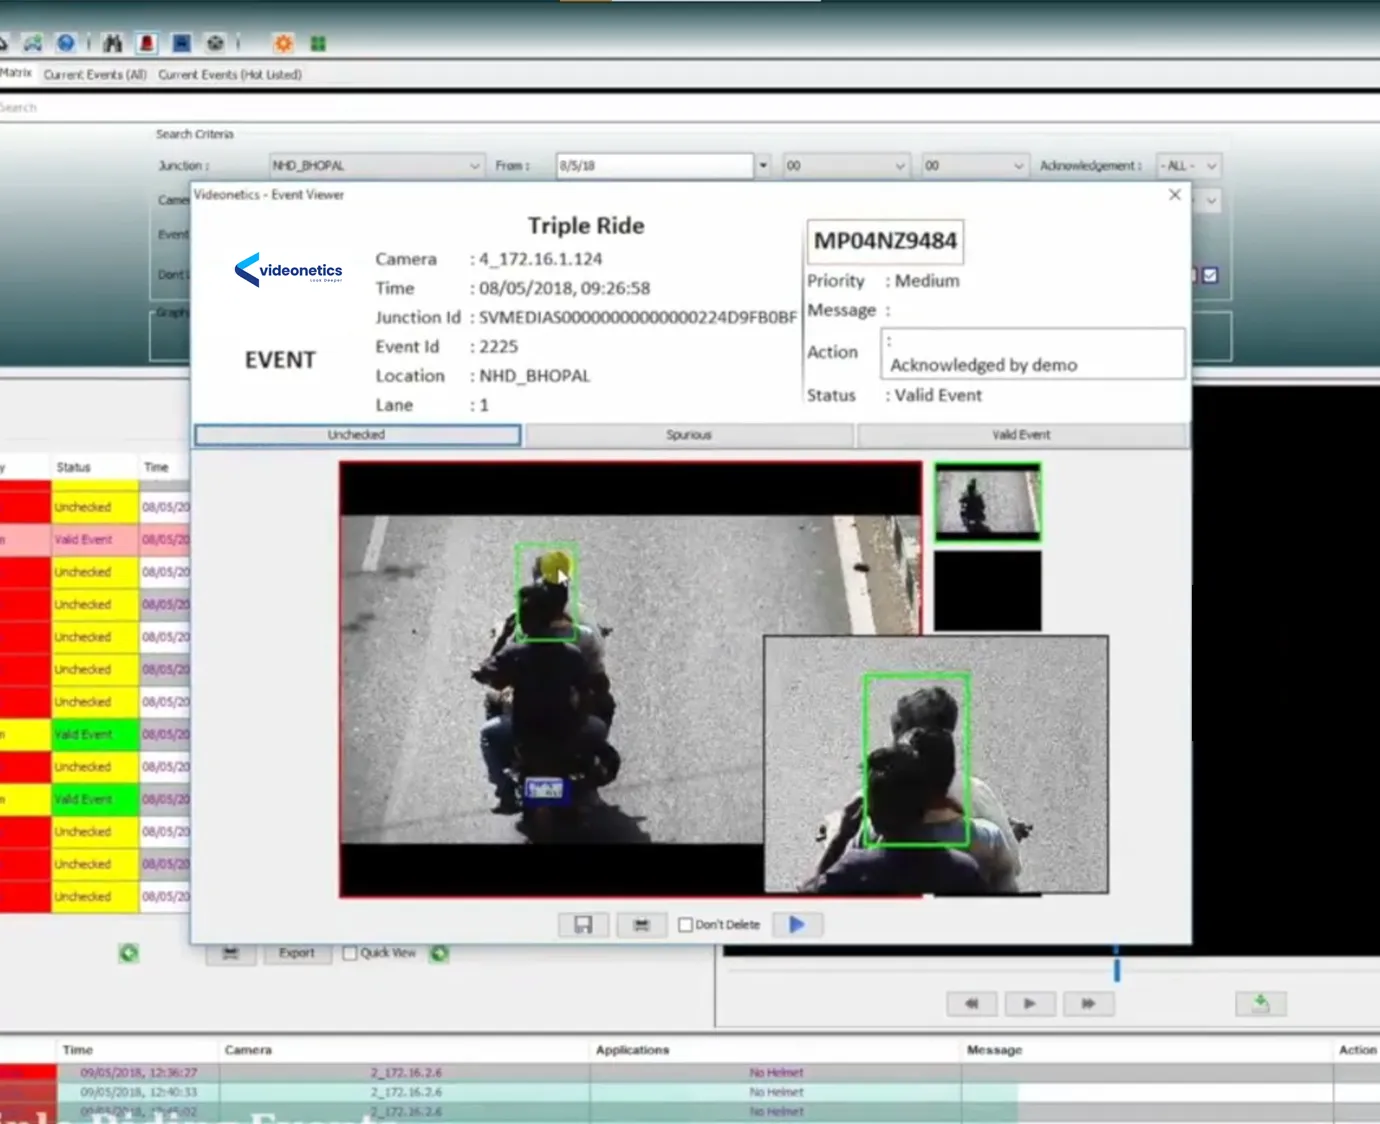This screenshot has width=1380, height=1124.
Task: Enable the Don't Delete checkbox
Action: pyautogui.click(x=686, y=925)
